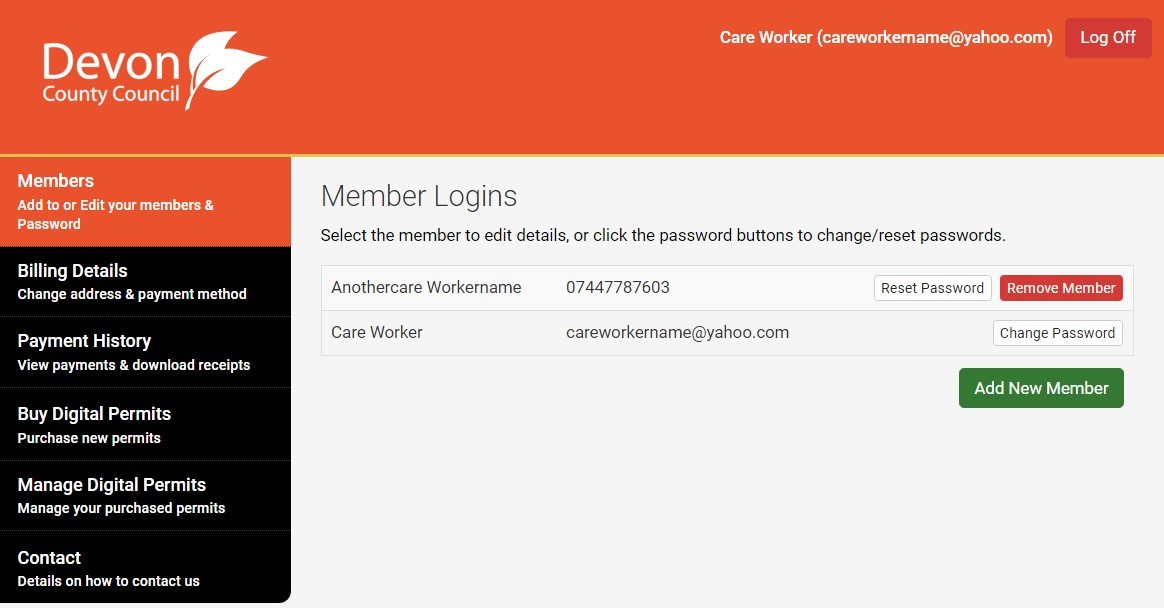This screenshot has height=608, width=1164.
Task: Change password for Care Worker
Action: point(1057,333)
